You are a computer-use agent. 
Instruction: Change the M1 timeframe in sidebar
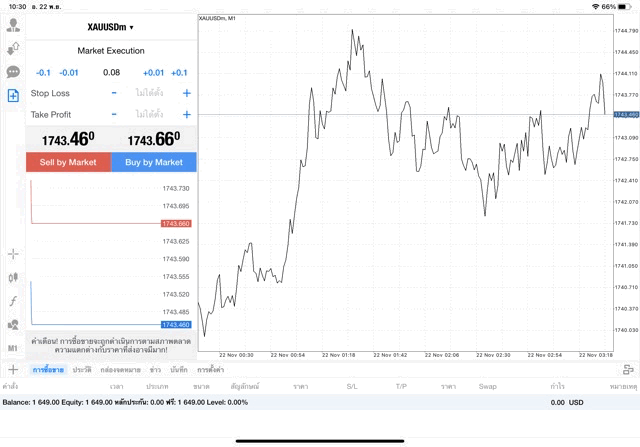coord(13,348)
